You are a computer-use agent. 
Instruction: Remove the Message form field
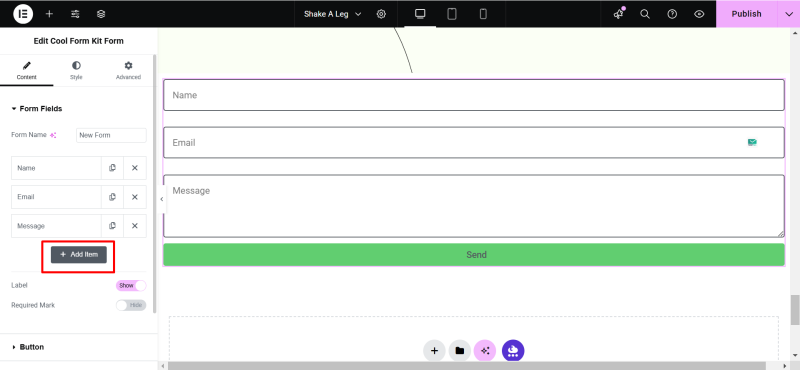(135, 226)
